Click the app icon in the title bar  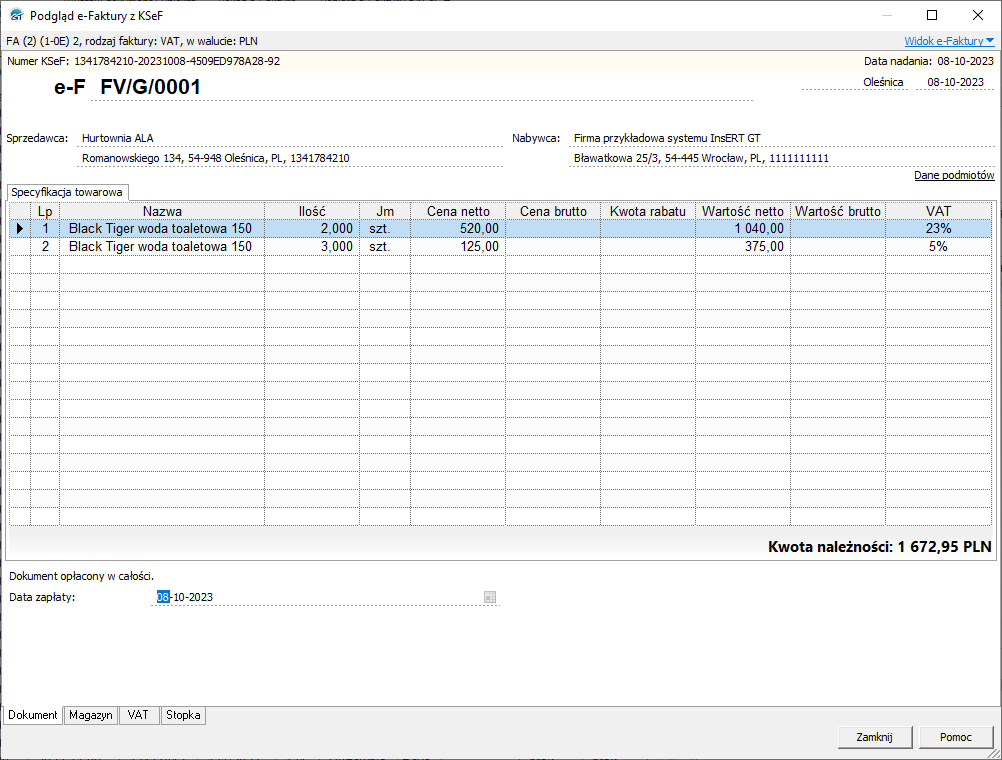coord(17,15)
